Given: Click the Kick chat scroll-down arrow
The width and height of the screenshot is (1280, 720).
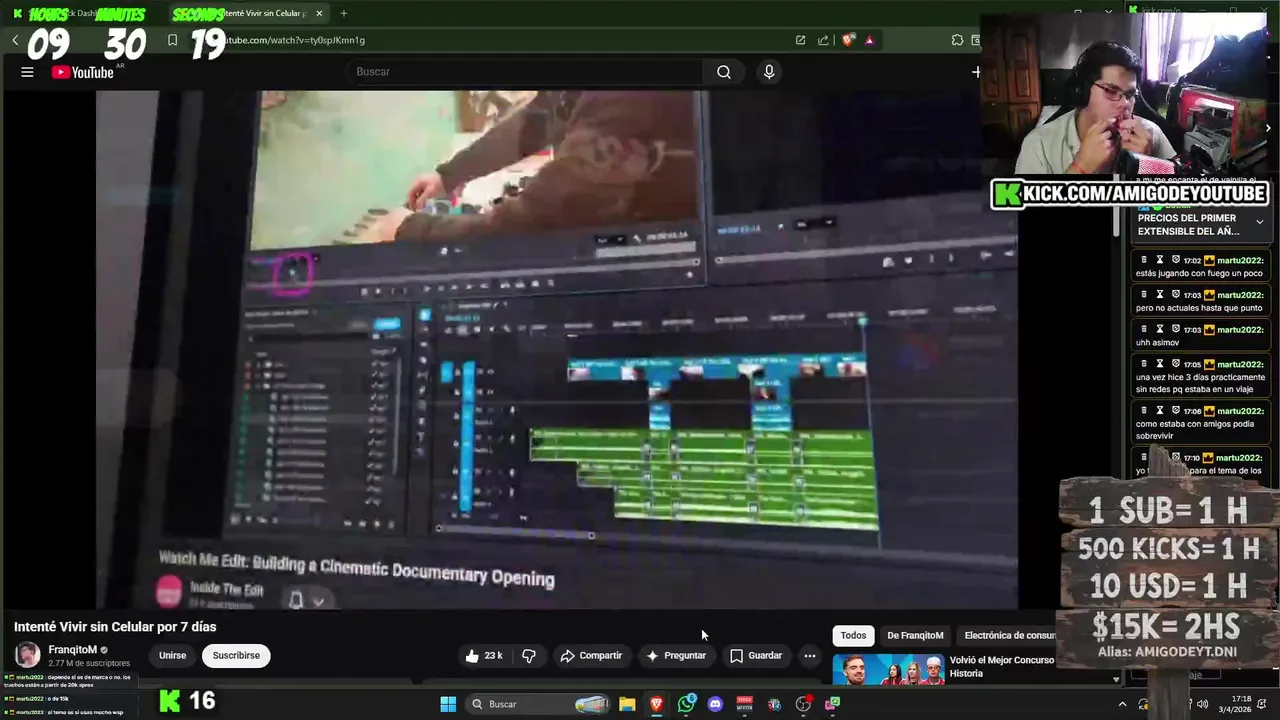Looking at the screenshot, I should tap(1116, 679).
